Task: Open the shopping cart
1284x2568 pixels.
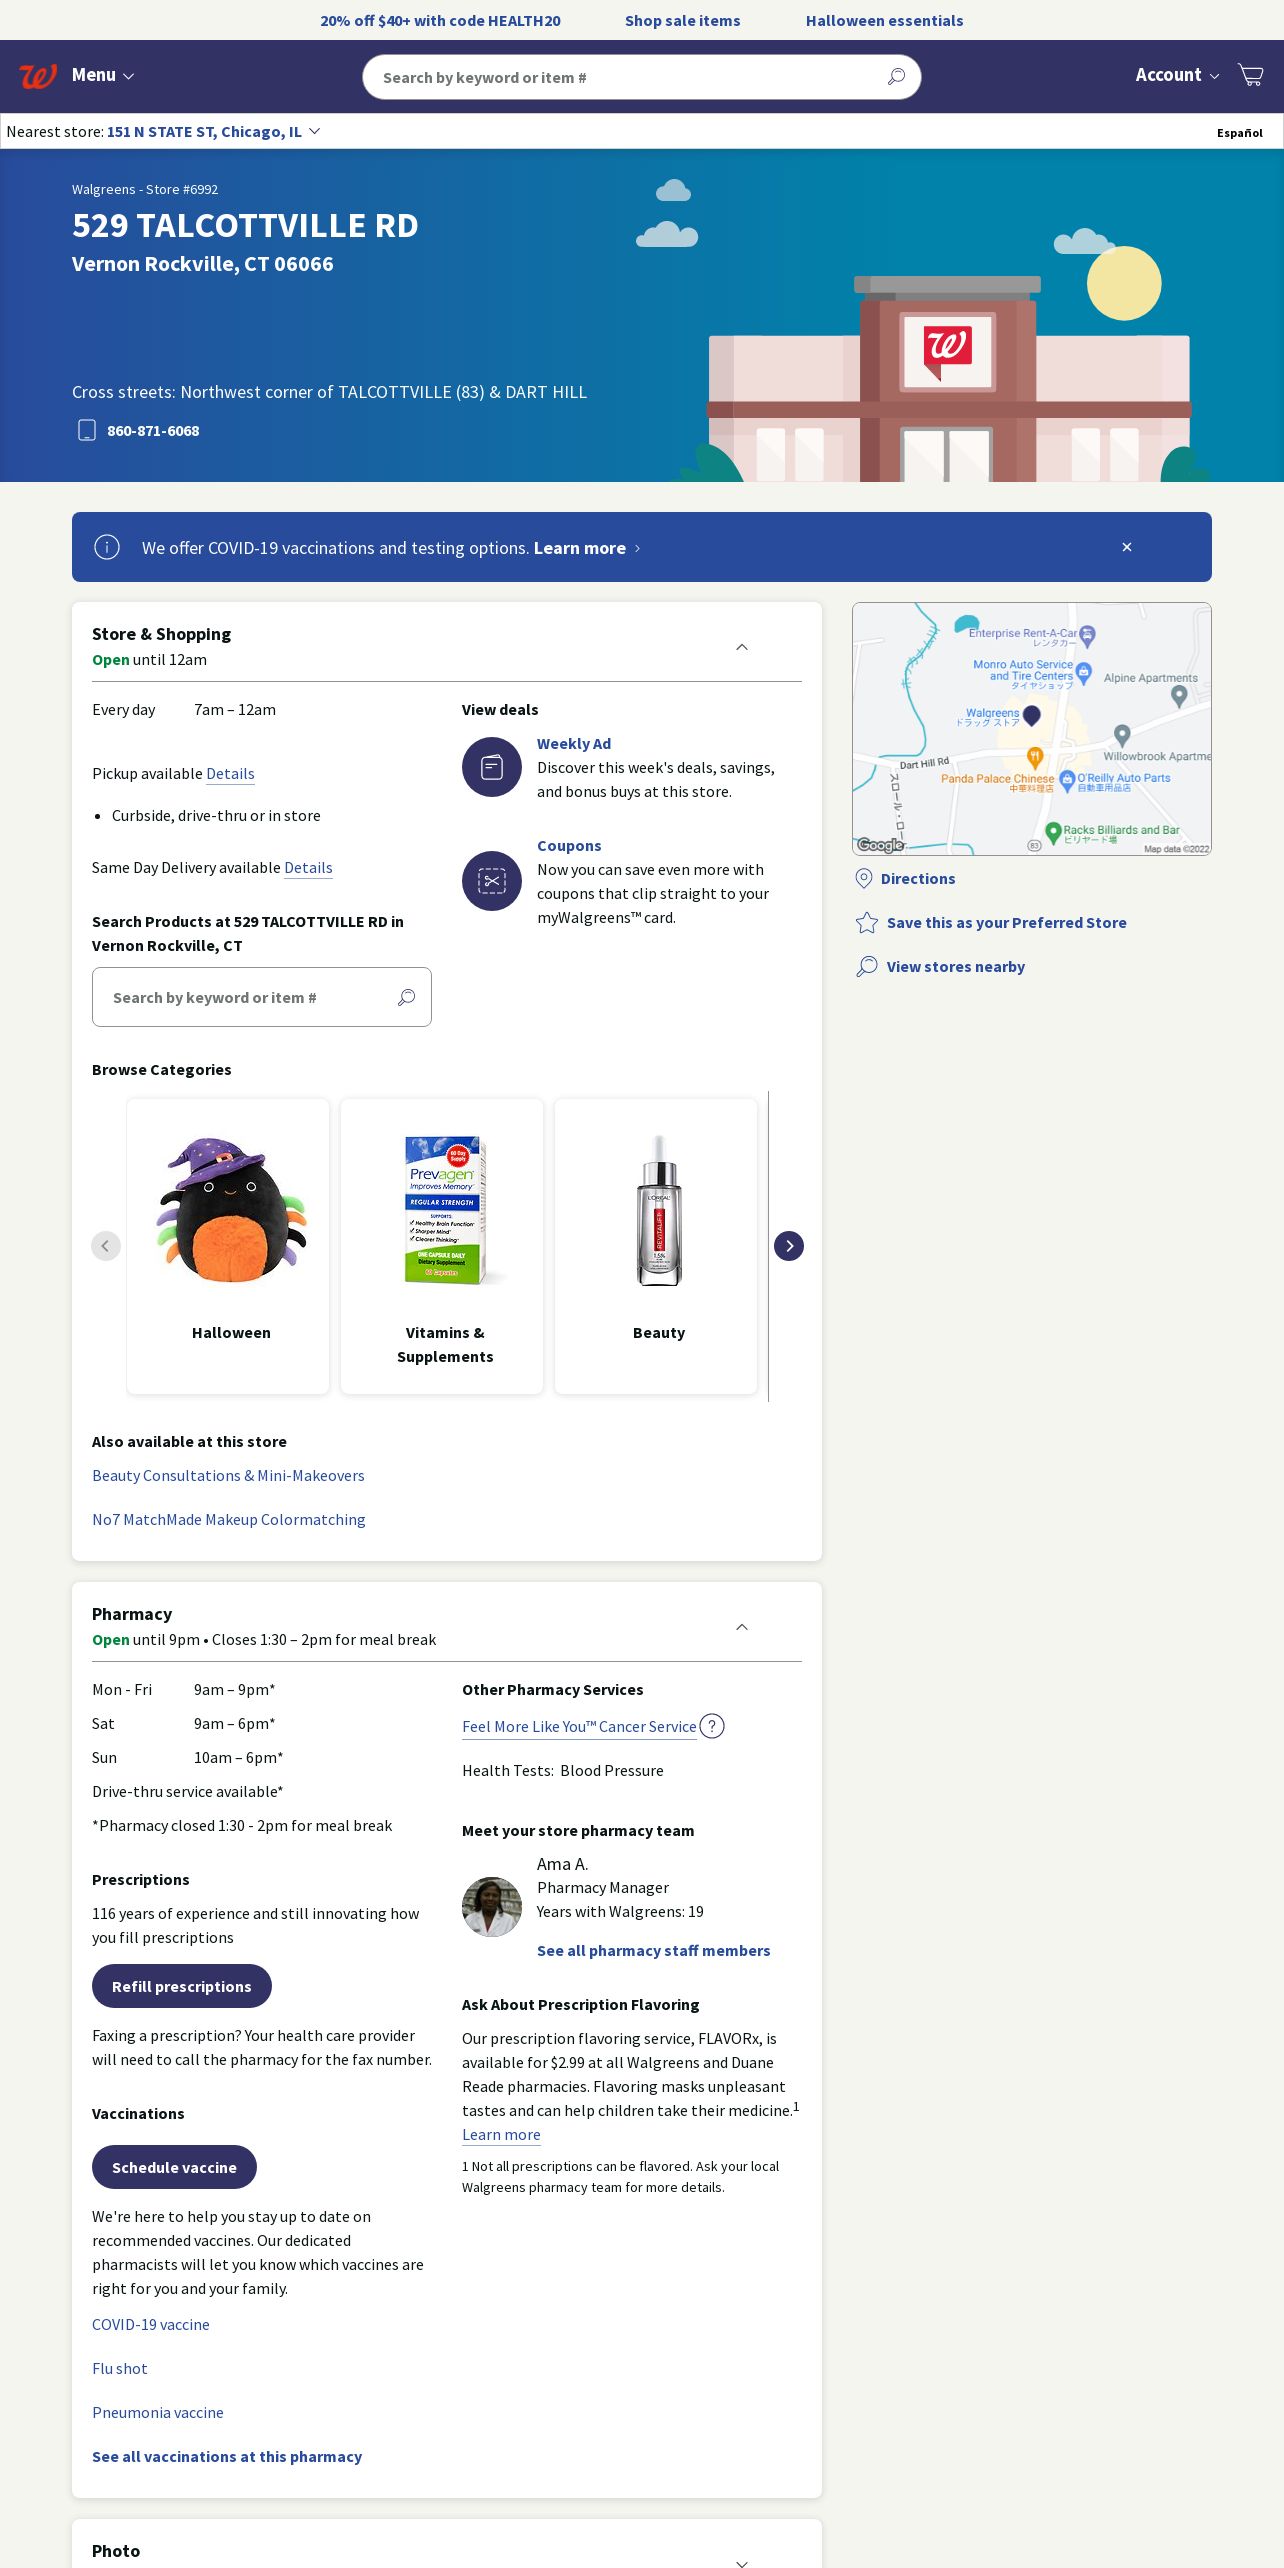Action: (x=1250, y=75)
